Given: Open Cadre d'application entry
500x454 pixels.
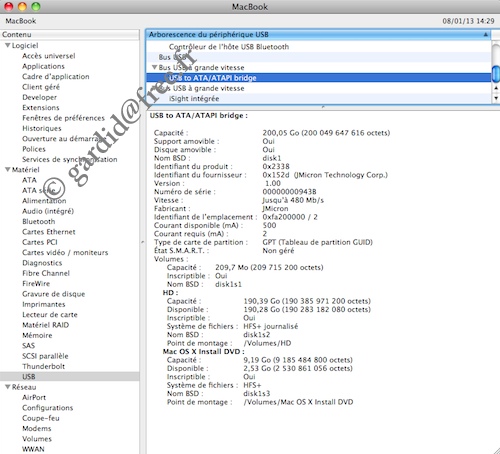Looking at the screenshot, I should (x=56, y=76).
